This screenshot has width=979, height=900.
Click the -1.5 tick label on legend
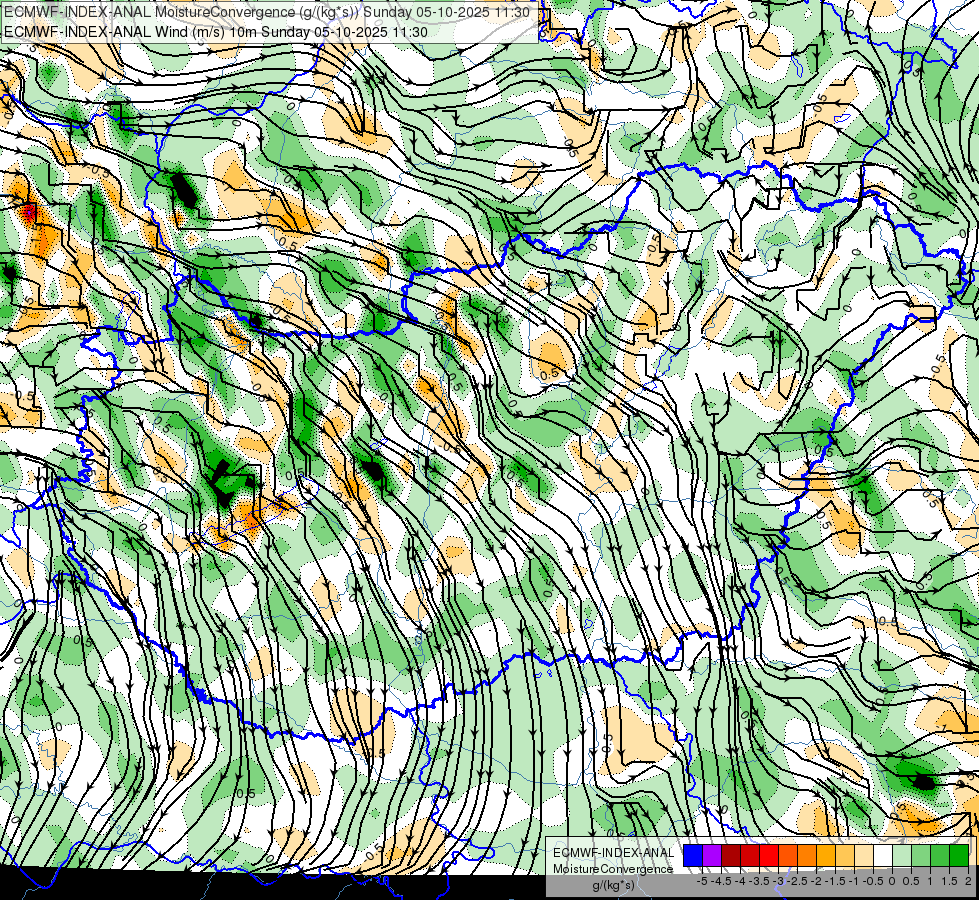coord(835,881)
